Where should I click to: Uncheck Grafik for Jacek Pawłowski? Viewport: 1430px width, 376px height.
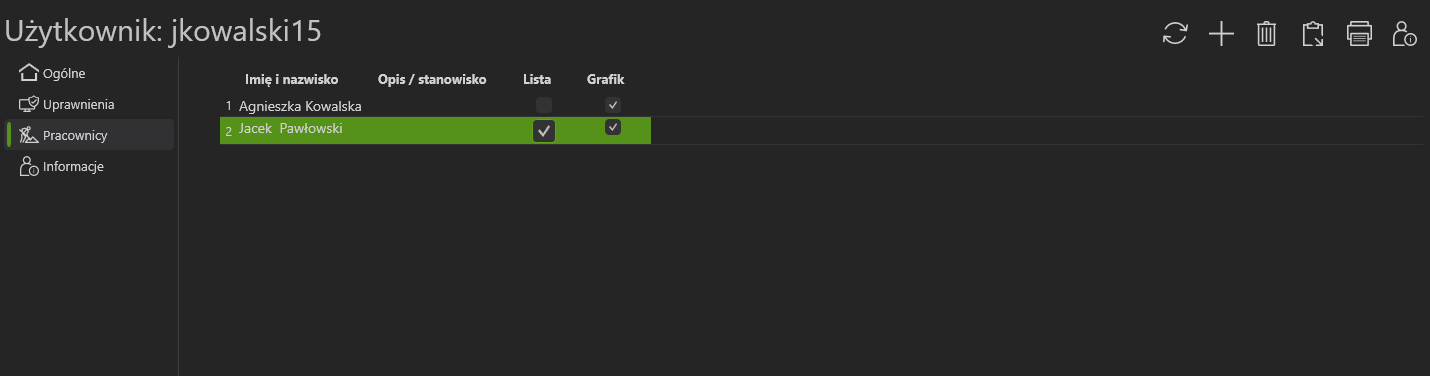[x=613, y=127]
